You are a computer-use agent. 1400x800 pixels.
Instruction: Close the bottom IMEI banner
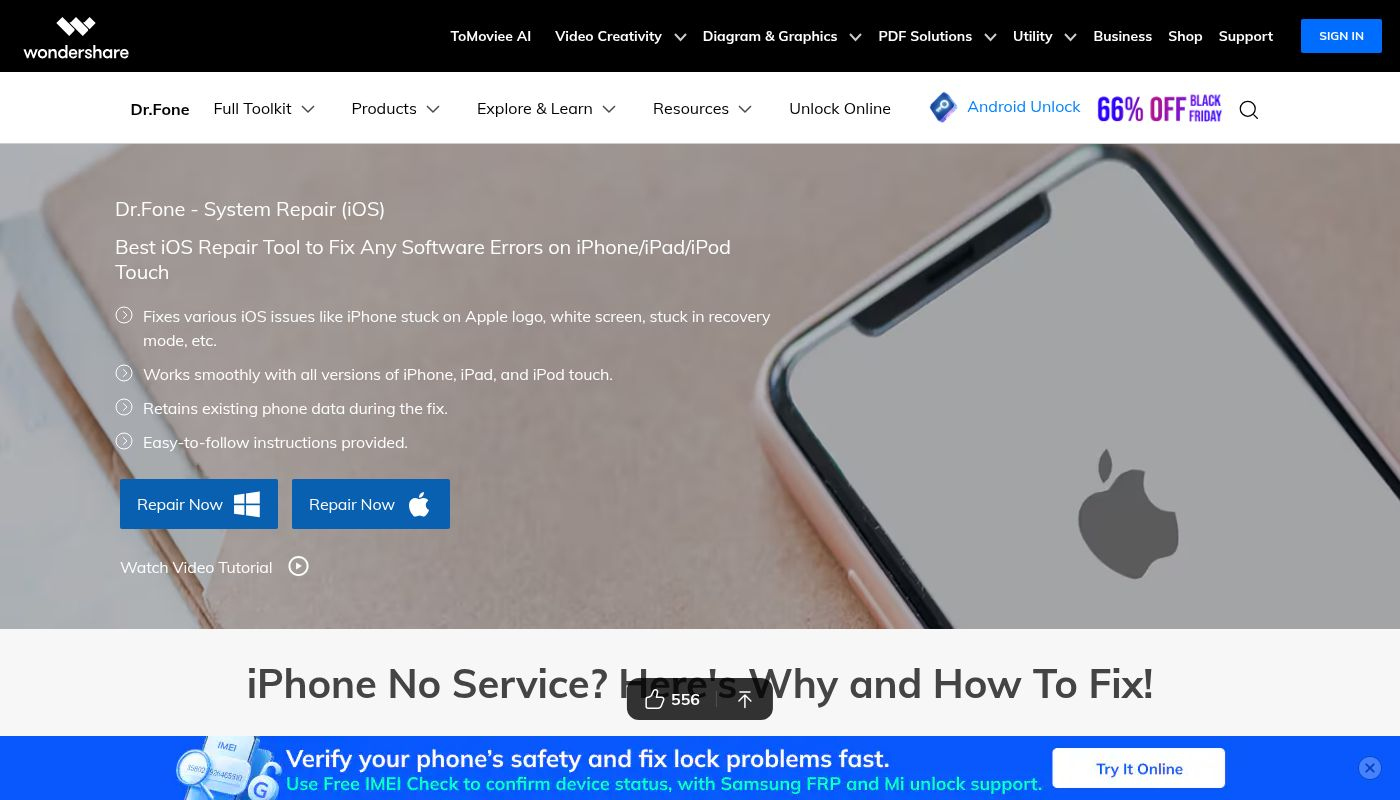click(x=1370, y=768)
